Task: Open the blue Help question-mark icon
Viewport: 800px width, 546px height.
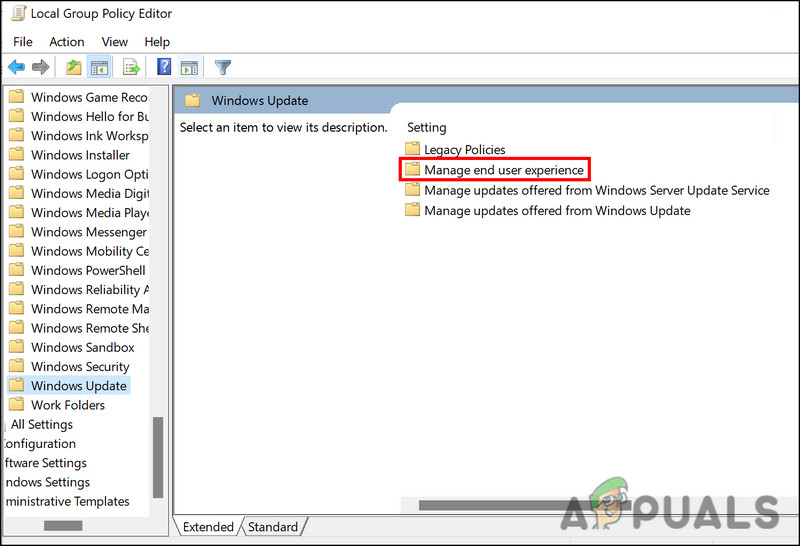Action: 164,66
